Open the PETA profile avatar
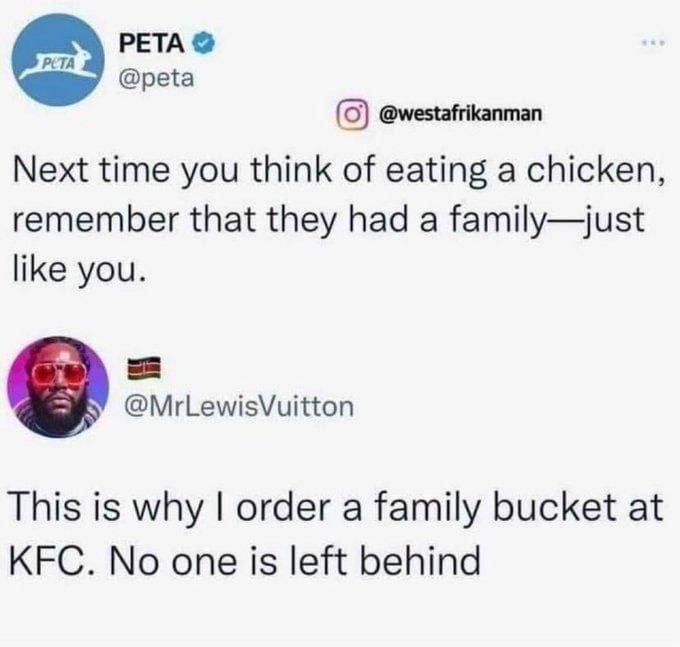Viewport: 680px width, 647px height. tap(61, 60)
